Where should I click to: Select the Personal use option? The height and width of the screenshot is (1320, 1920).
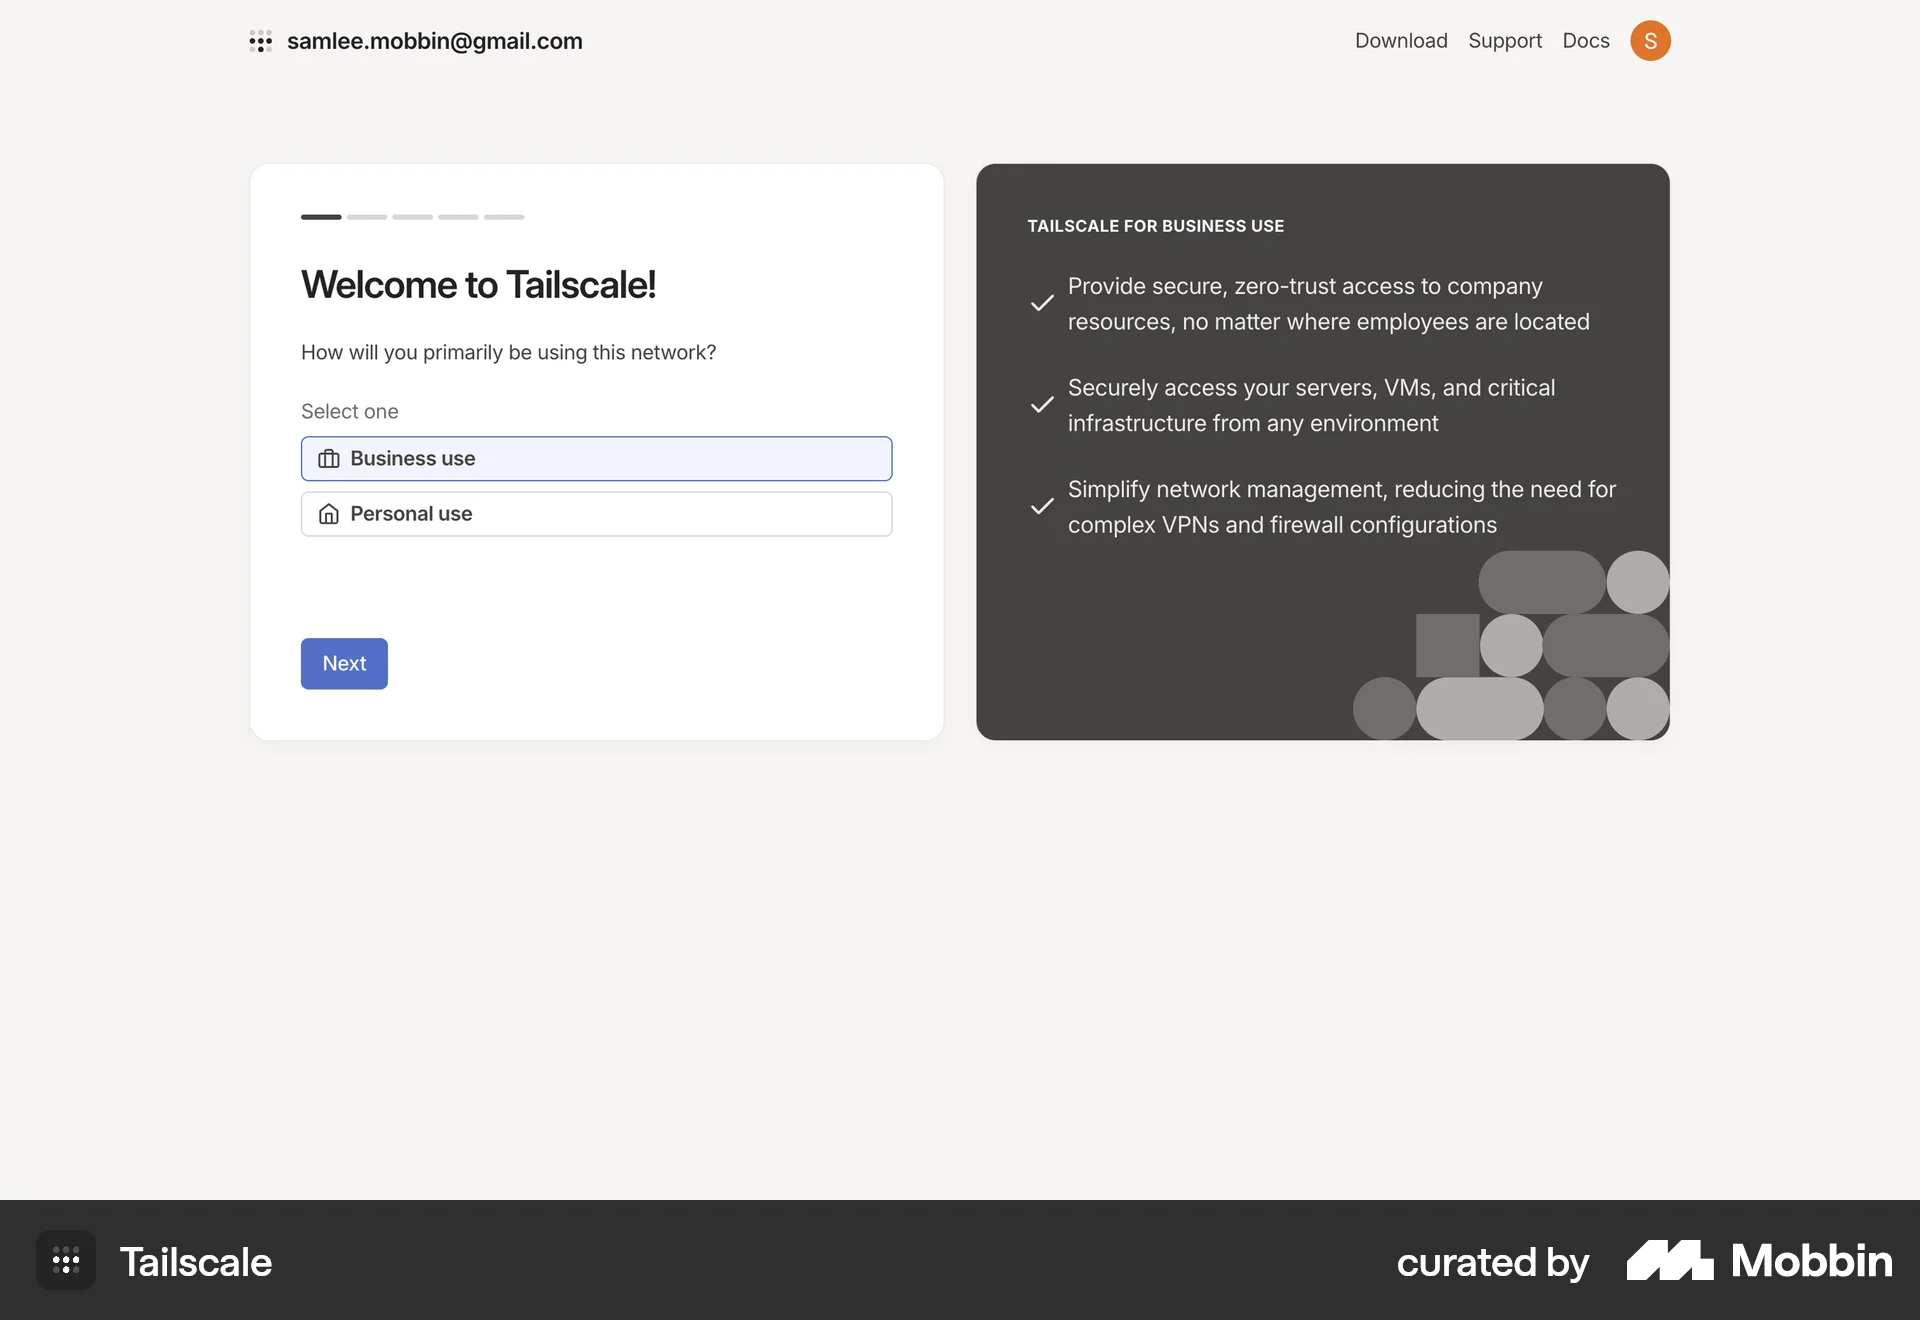click(x=596, y=513)
